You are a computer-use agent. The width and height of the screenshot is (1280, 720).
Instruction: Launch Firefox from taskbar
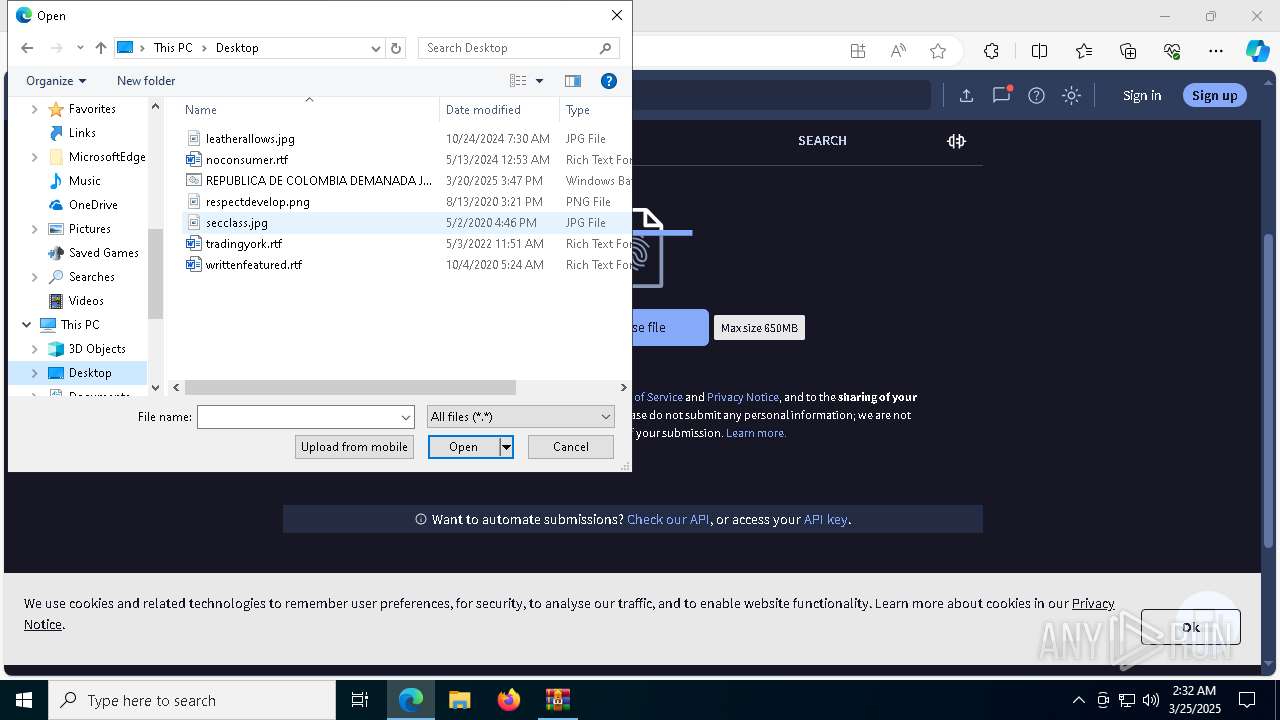click(509, 700)
